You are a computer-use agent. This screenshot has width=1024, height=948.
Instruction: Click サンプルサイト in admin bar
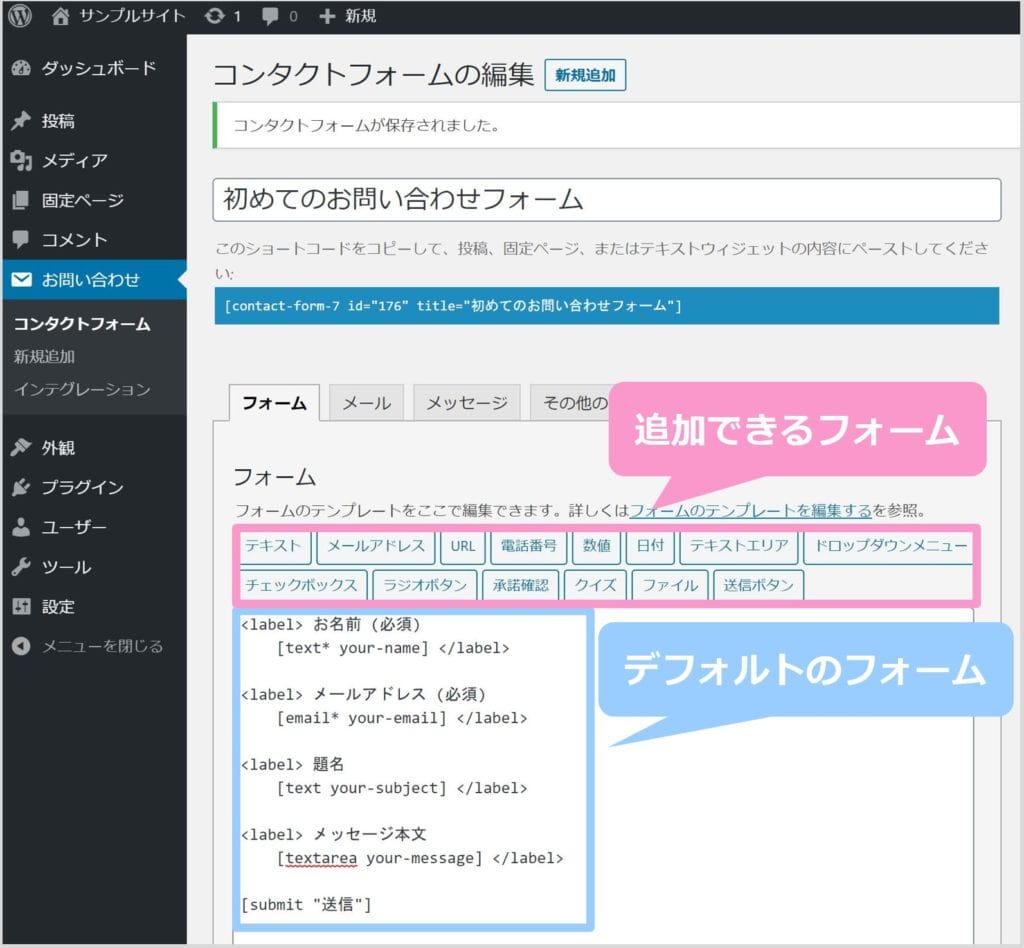(132, 16)
